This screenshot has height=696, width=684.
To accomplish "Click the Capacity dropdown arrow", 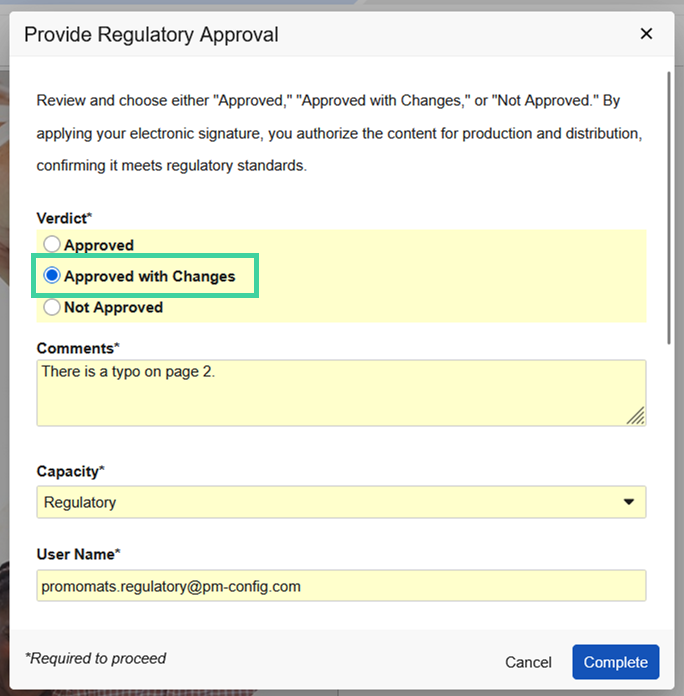I will tap(629, 502).
